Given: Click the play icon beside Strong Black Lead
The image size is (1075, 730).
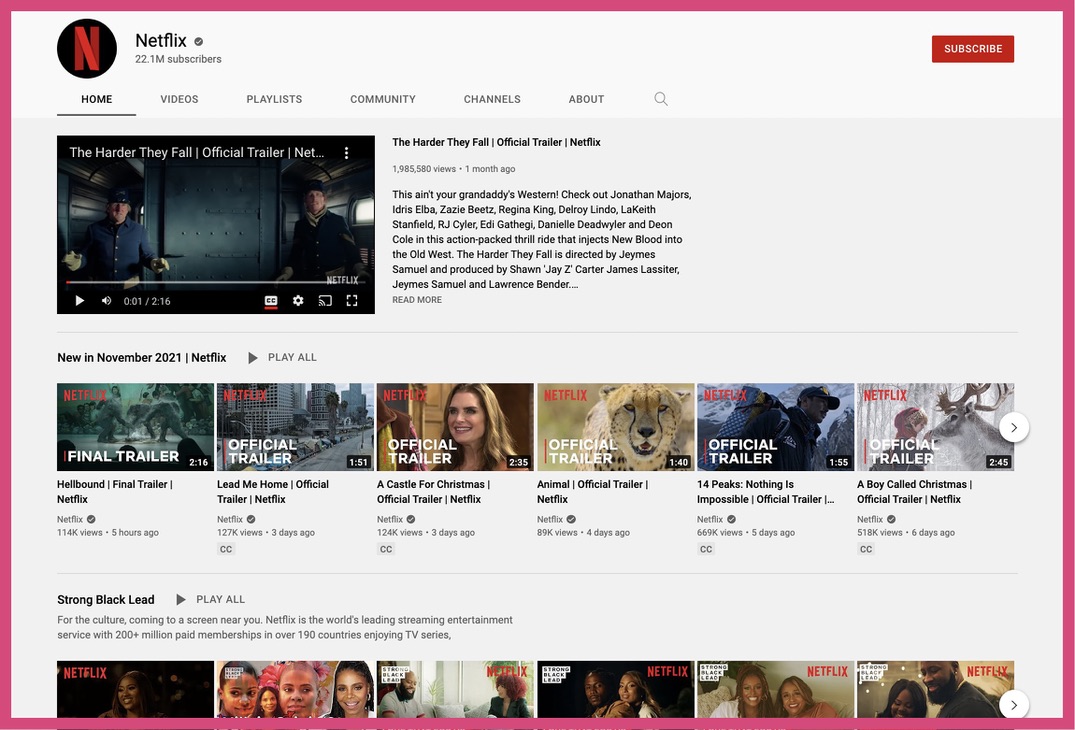Looking at the screenshot, I should click(x=181, y=600).
